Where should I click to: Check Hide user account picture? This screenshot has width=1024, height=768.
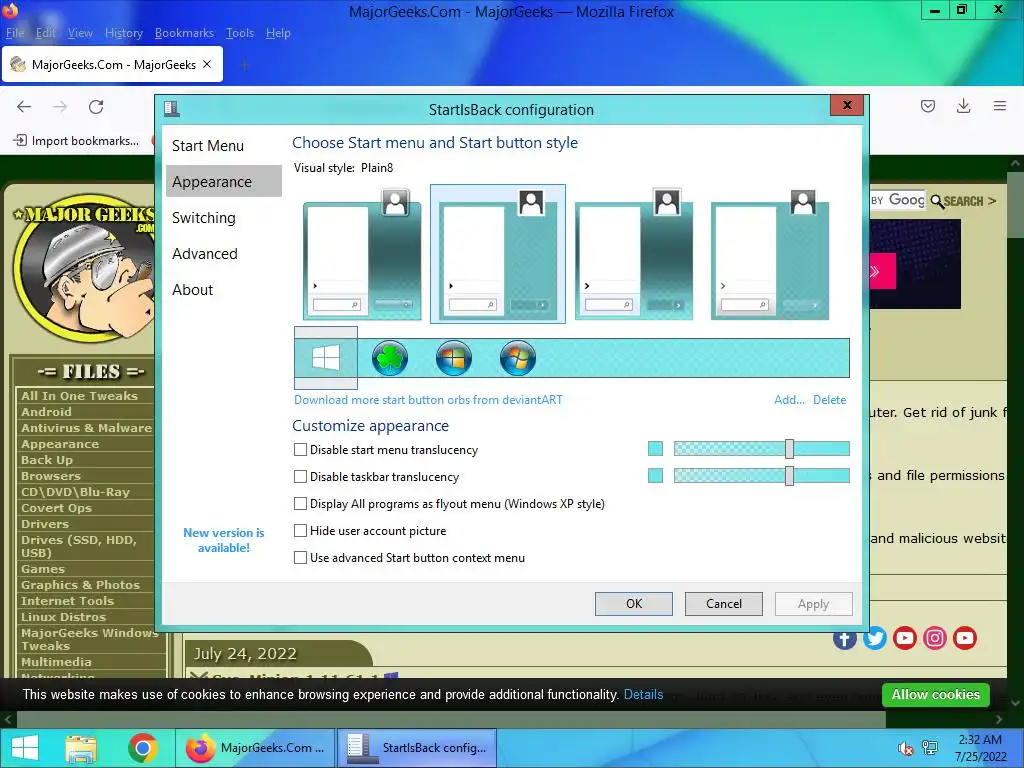click(300, 530)
